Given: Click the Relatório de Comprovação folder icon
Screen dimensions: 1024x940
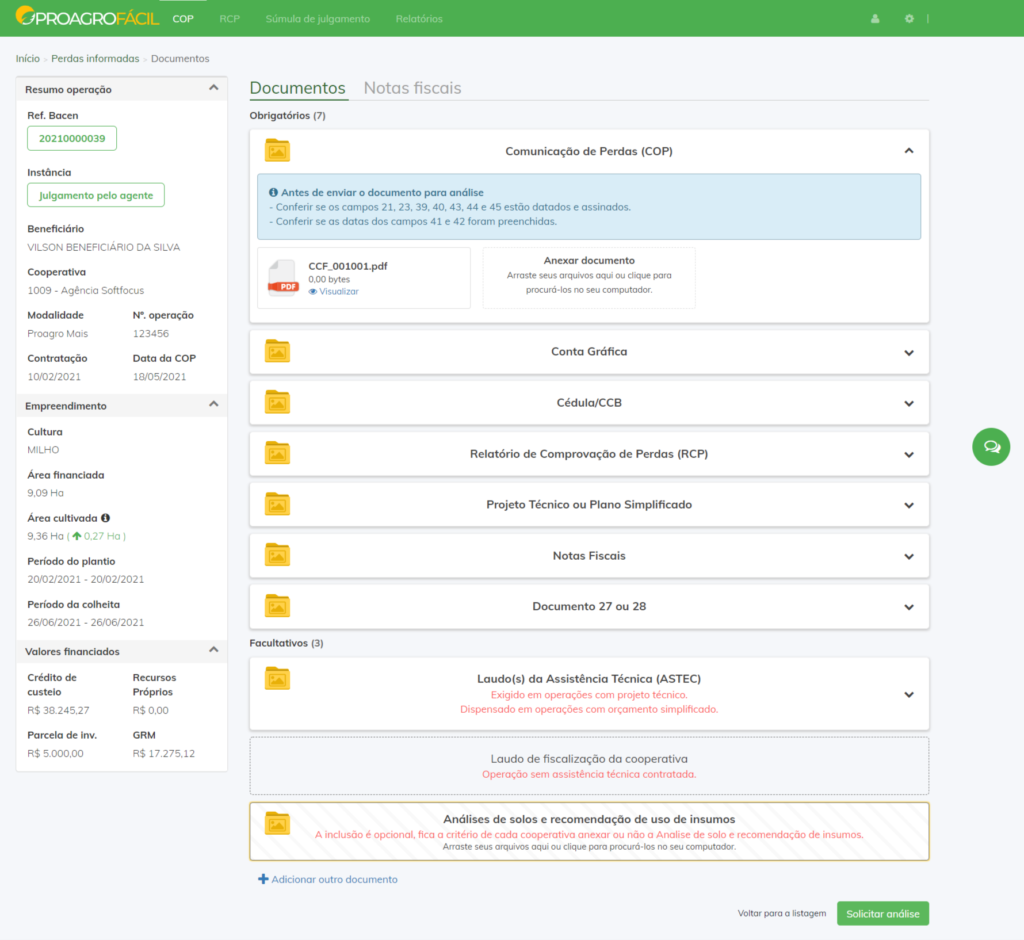Looking at the screenshot, I should pos(278,453).
